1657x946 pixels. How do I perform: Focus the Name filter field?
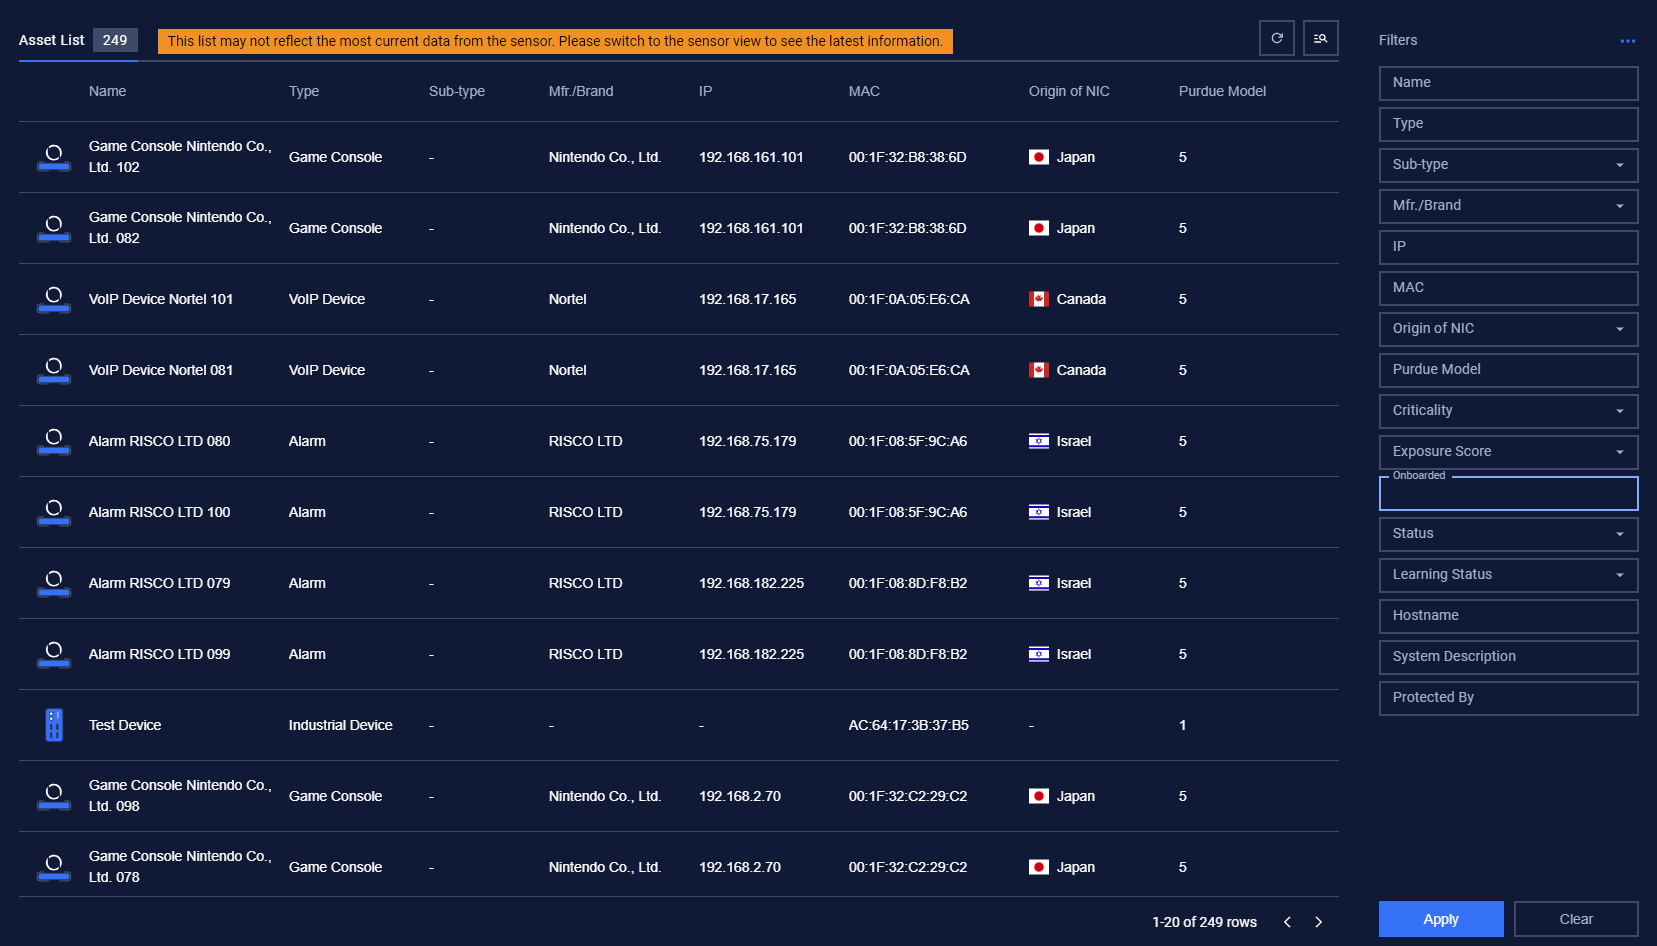click(1508, 83)
